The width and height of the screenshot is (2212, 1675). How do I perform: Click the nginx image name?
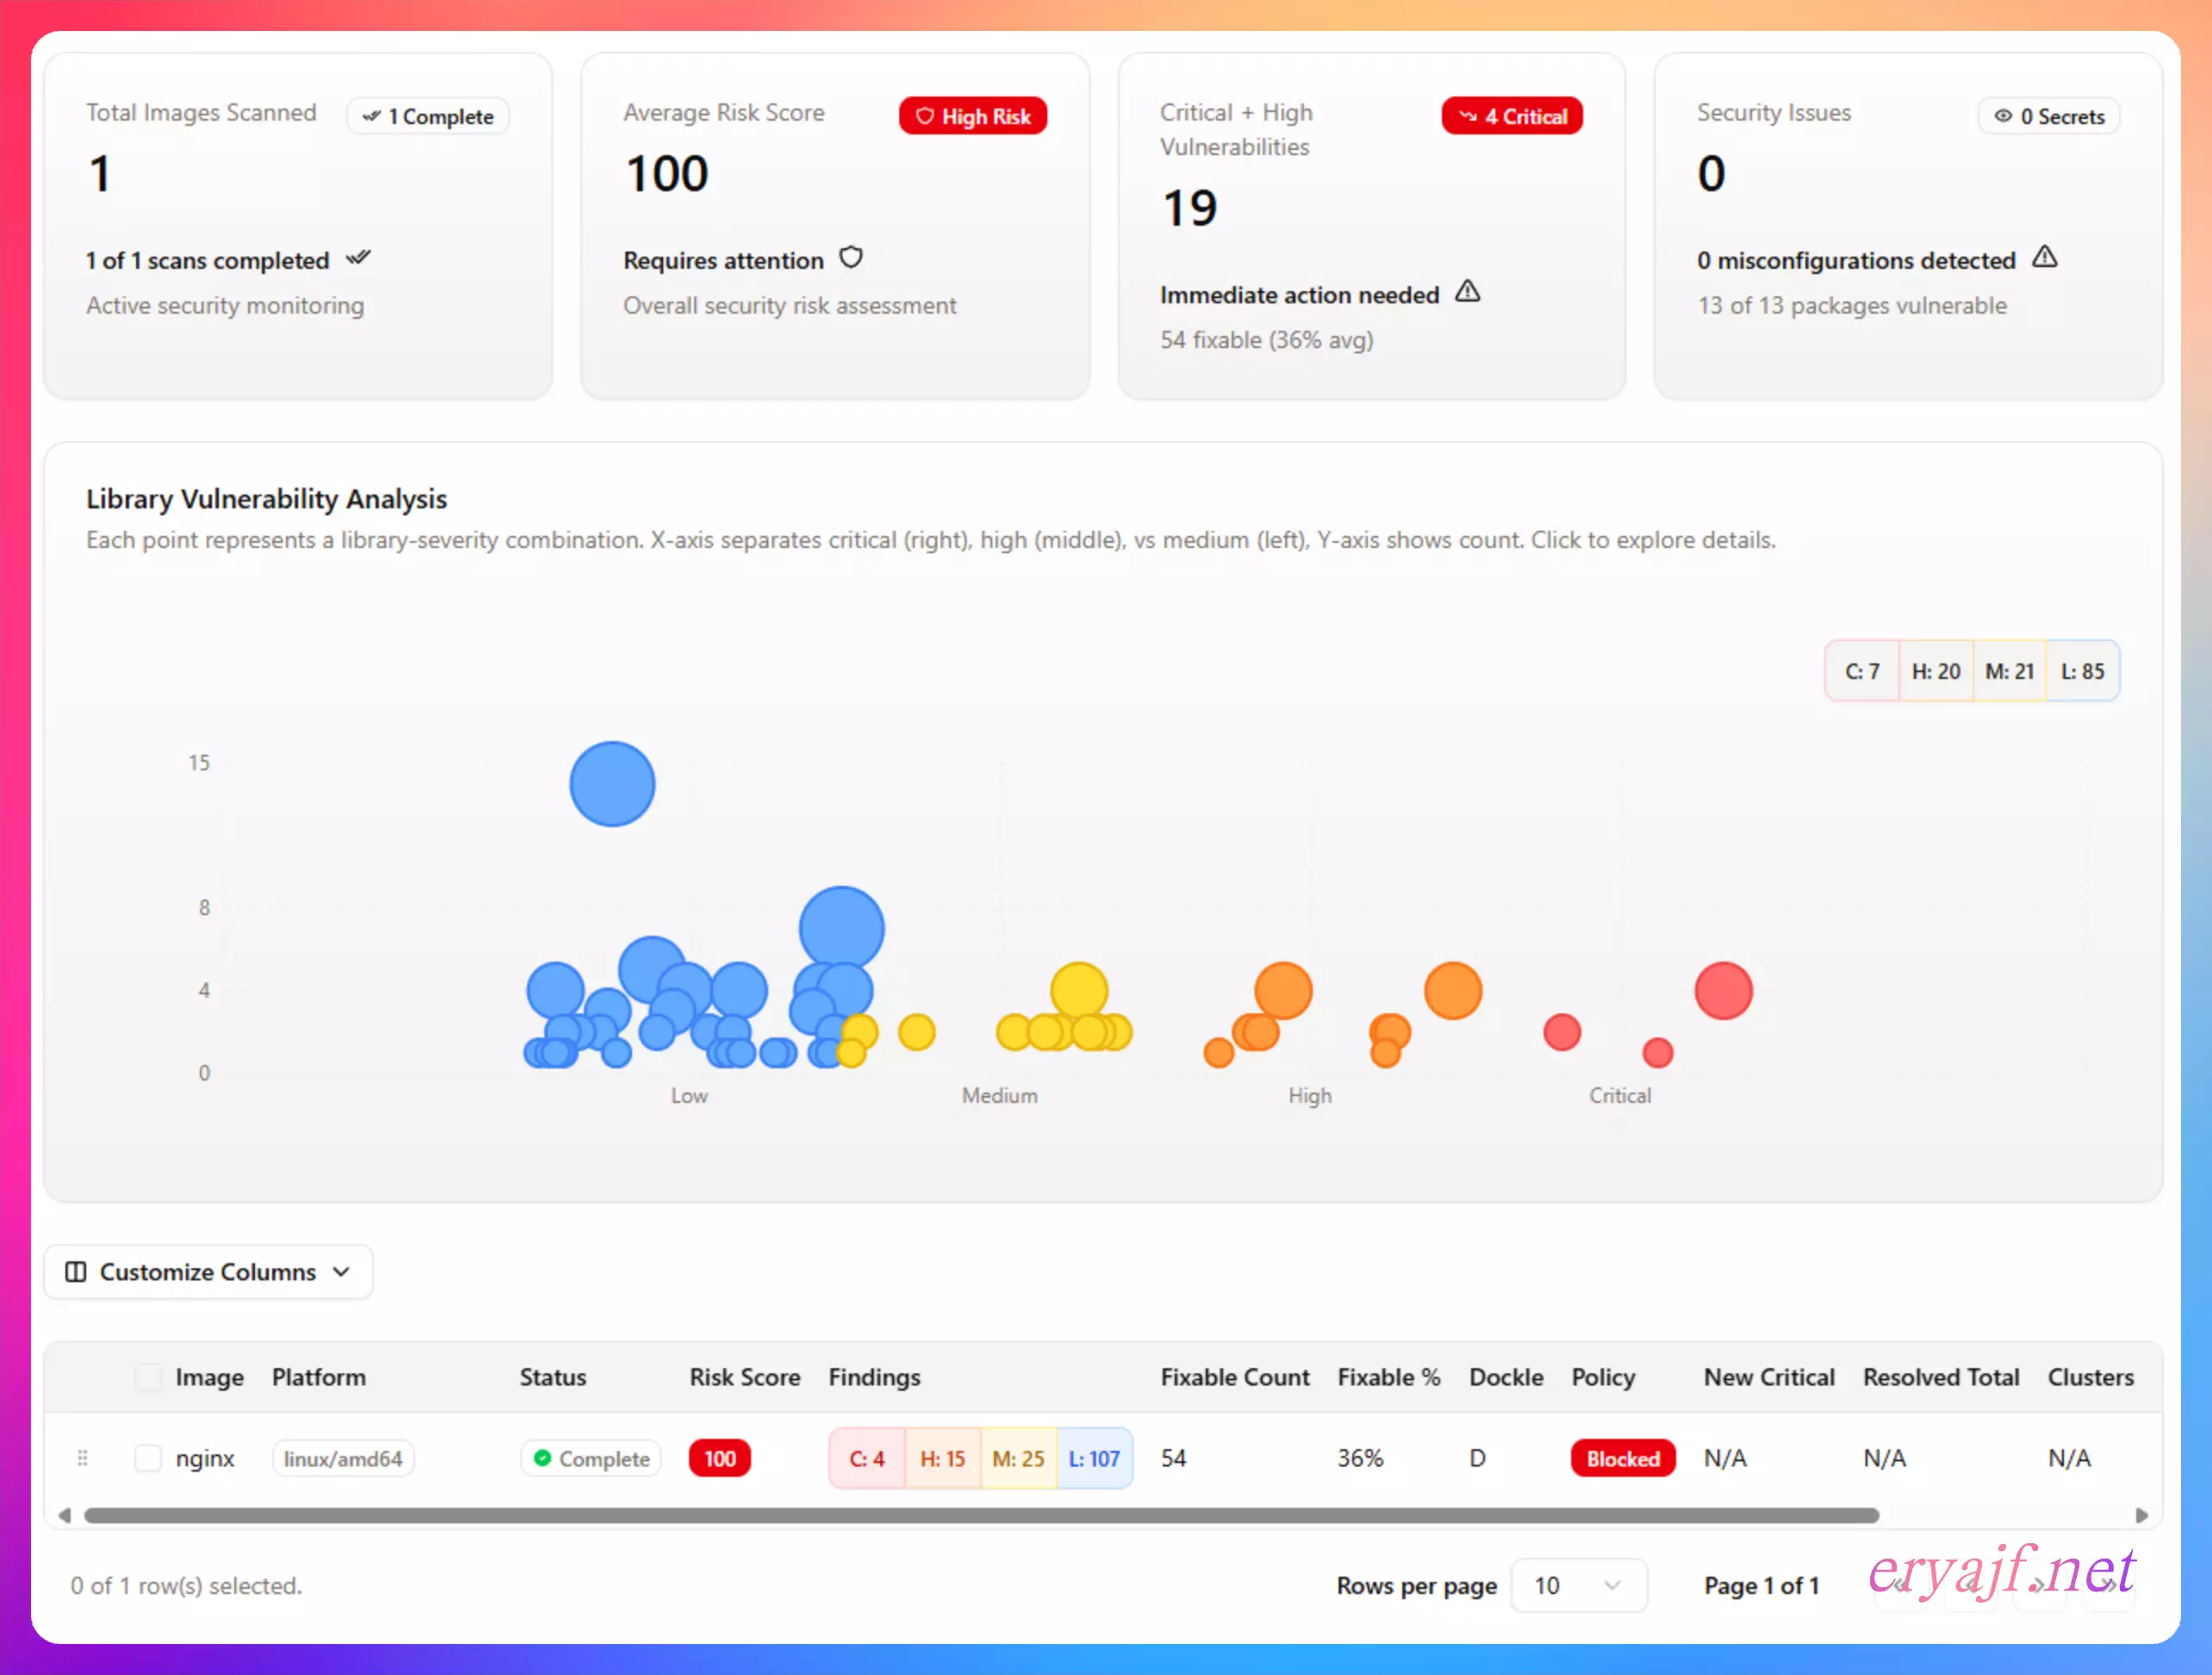pos(205,1458)
